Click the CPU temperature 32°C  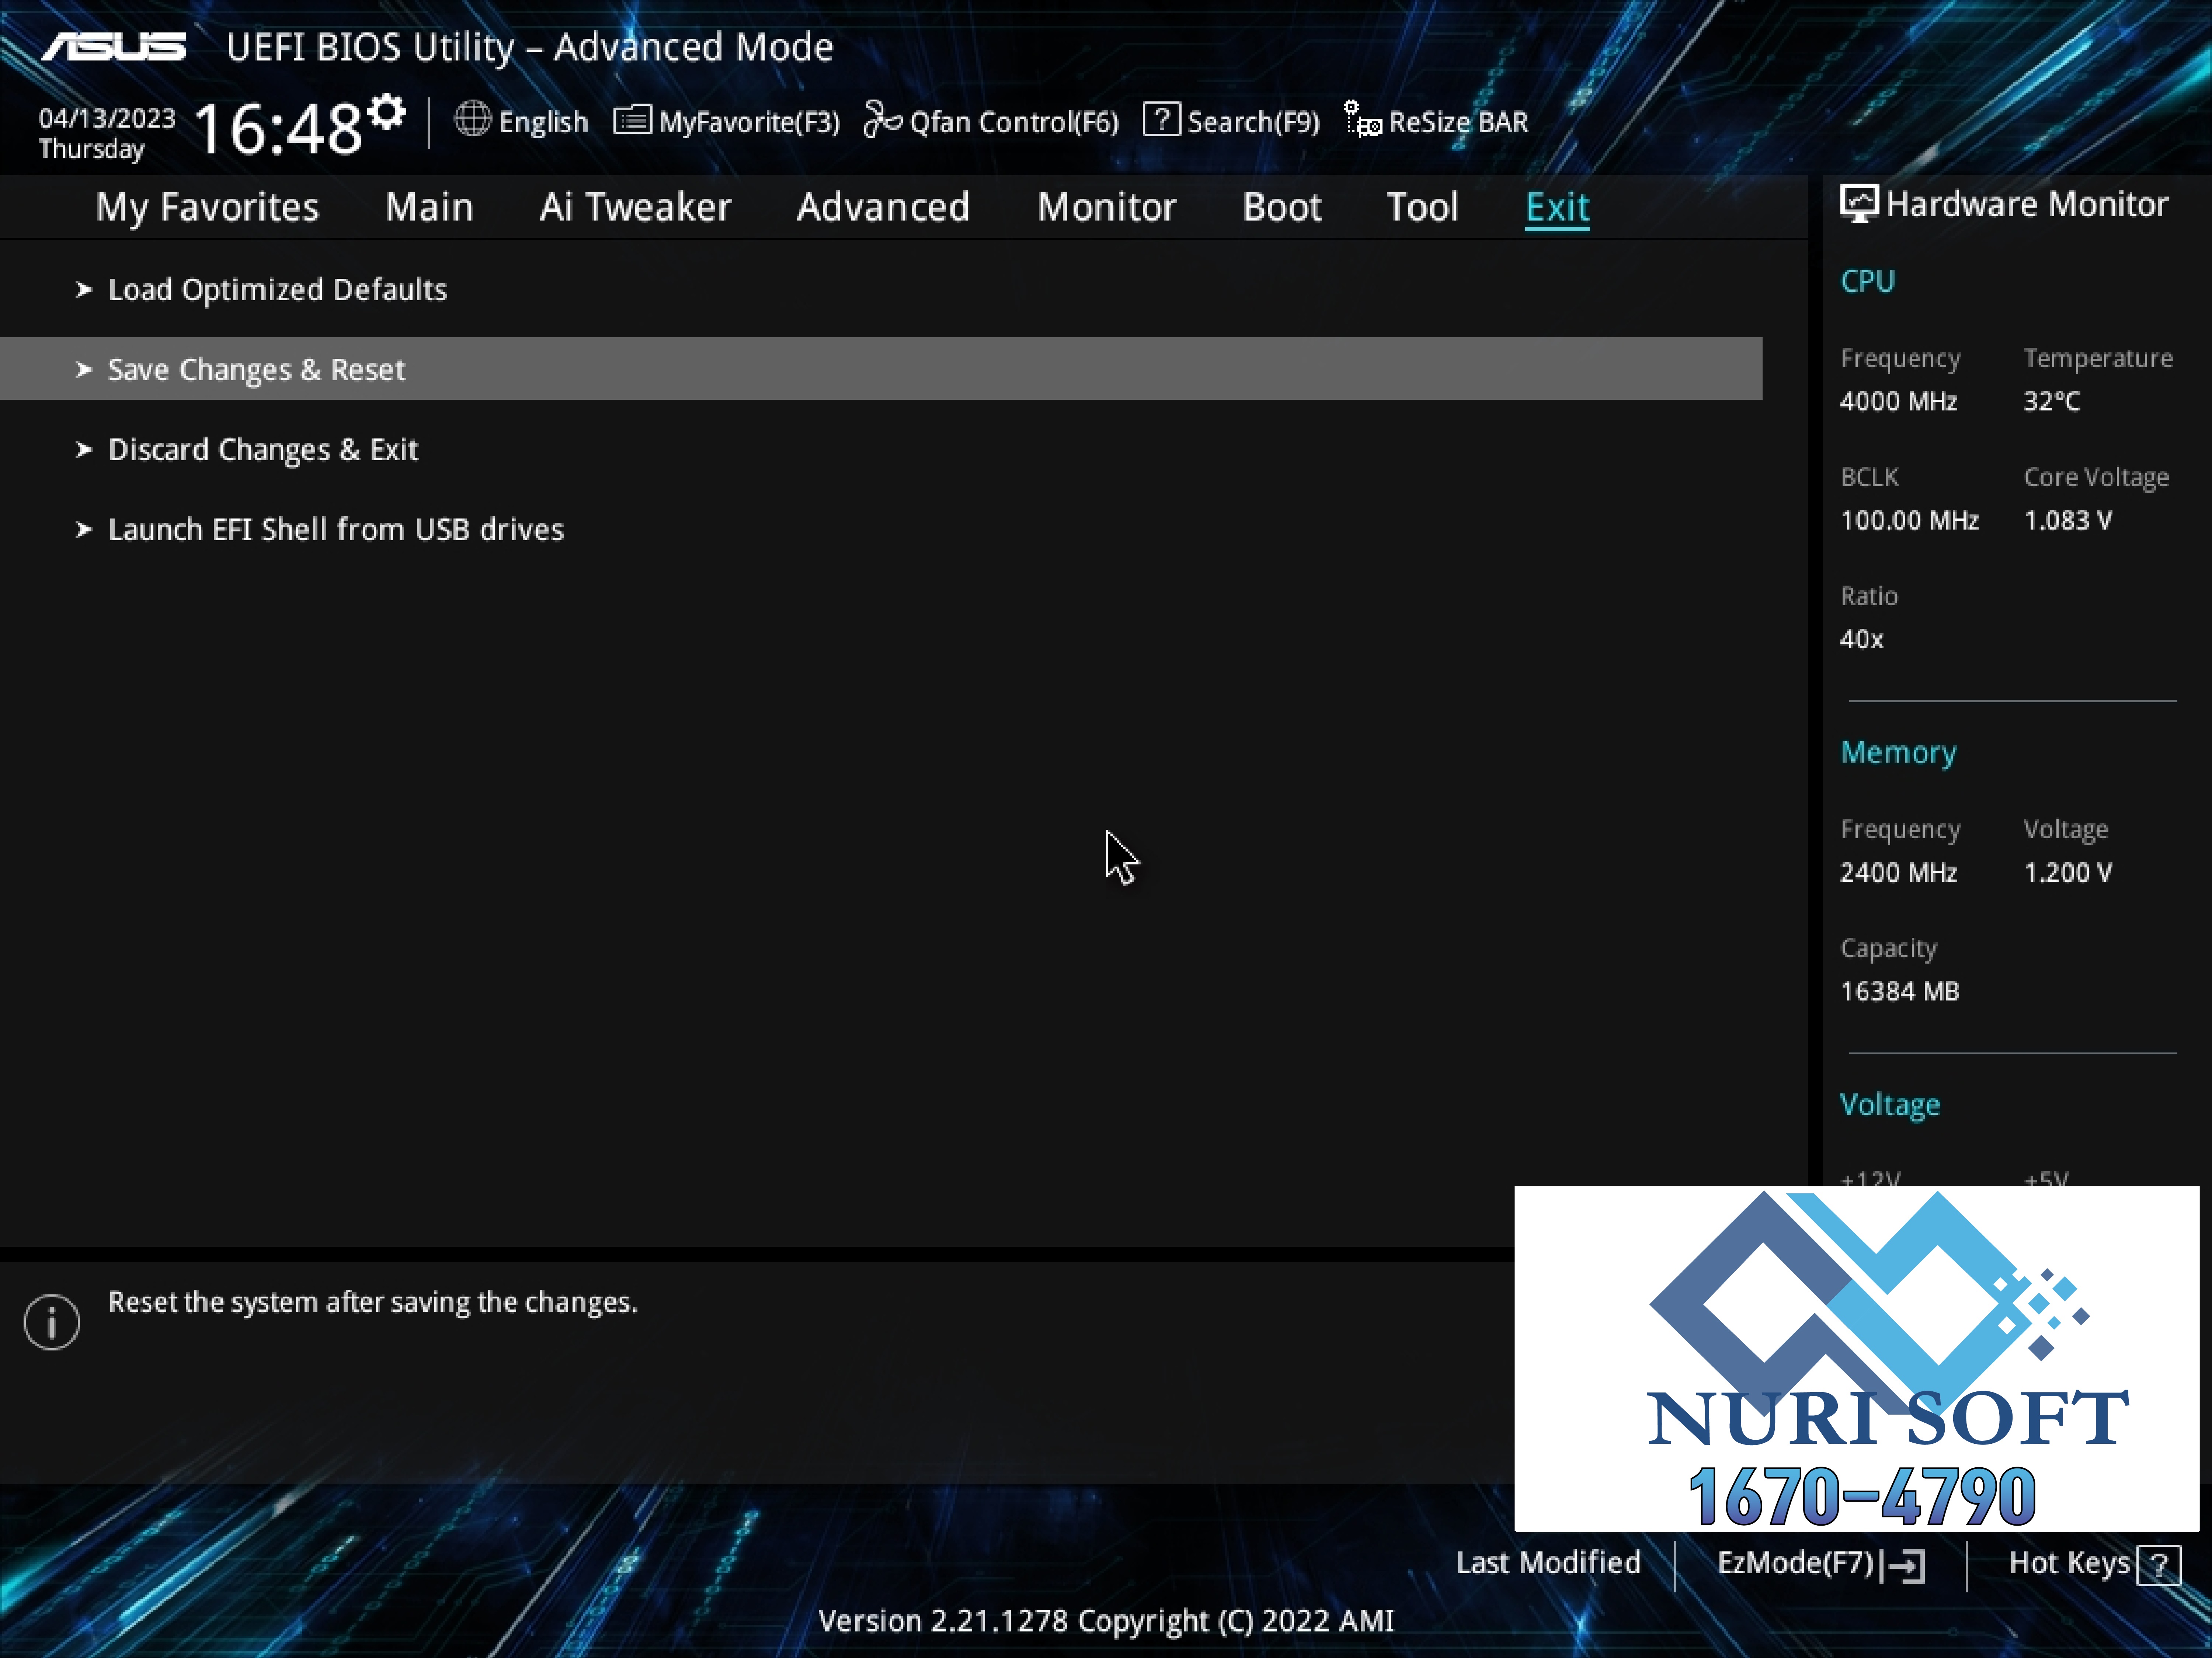[x=2052, y=402]
